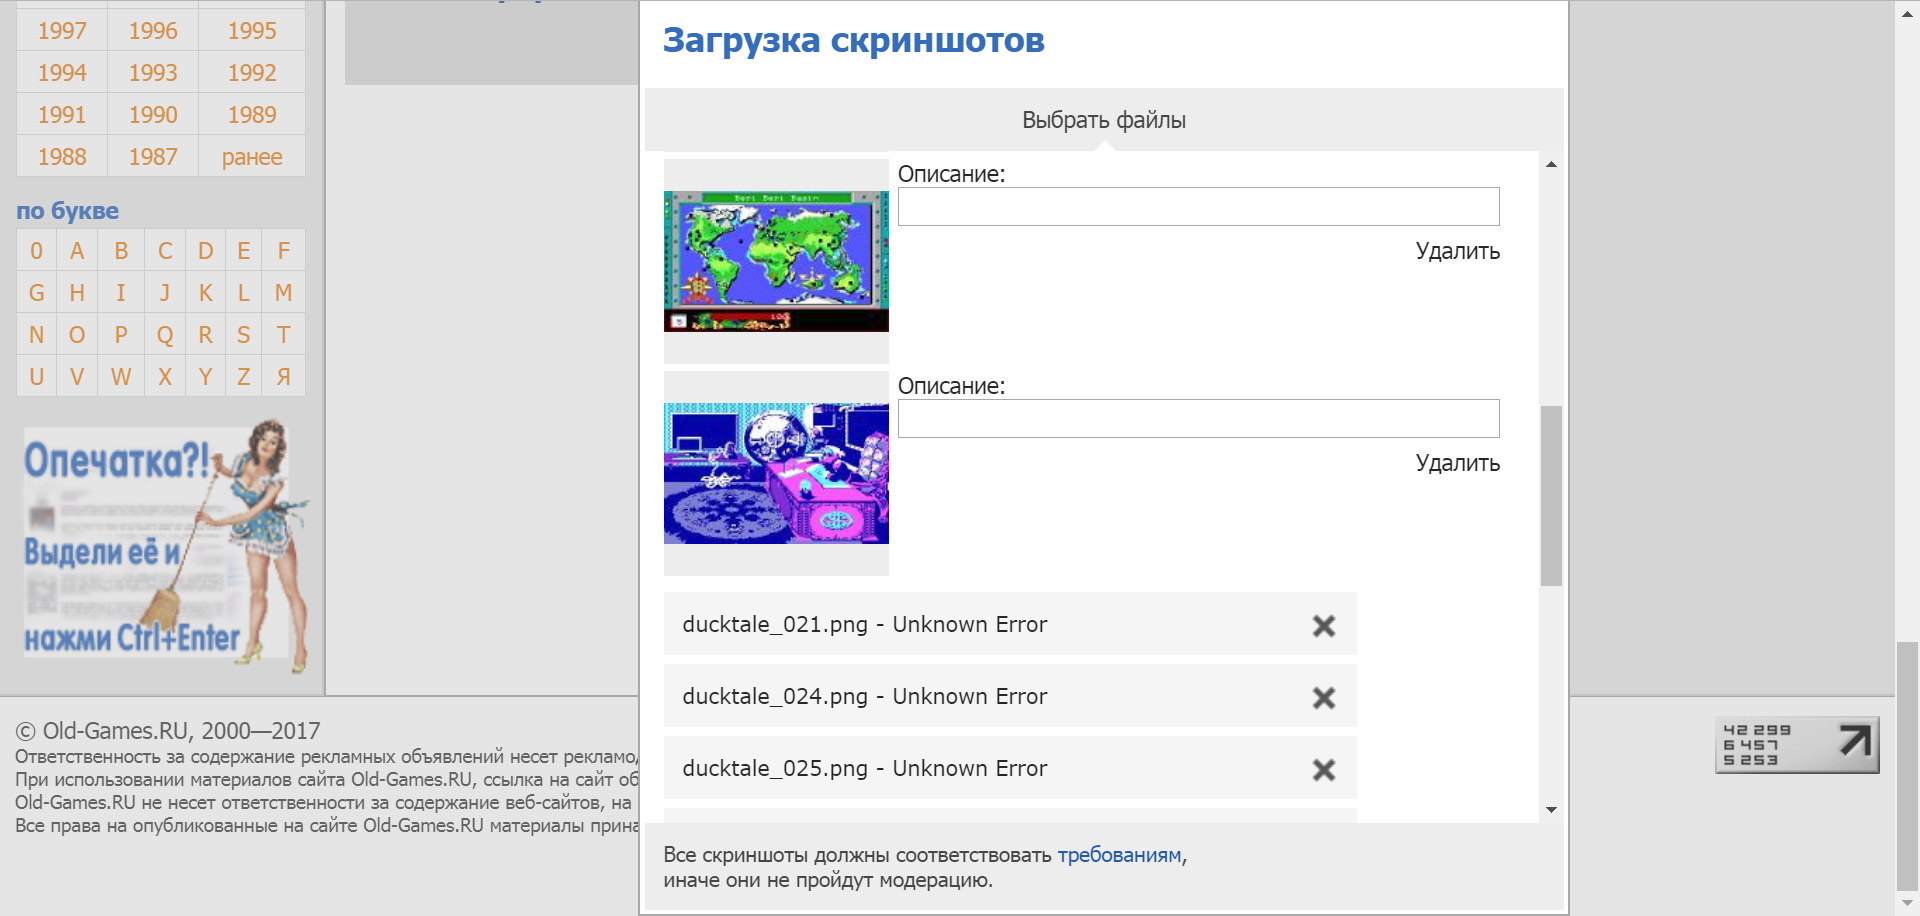The width and height of the screenshot is (1920, 916).
Task: Browse games starting with letter H
Action: [x=77, y=293]
